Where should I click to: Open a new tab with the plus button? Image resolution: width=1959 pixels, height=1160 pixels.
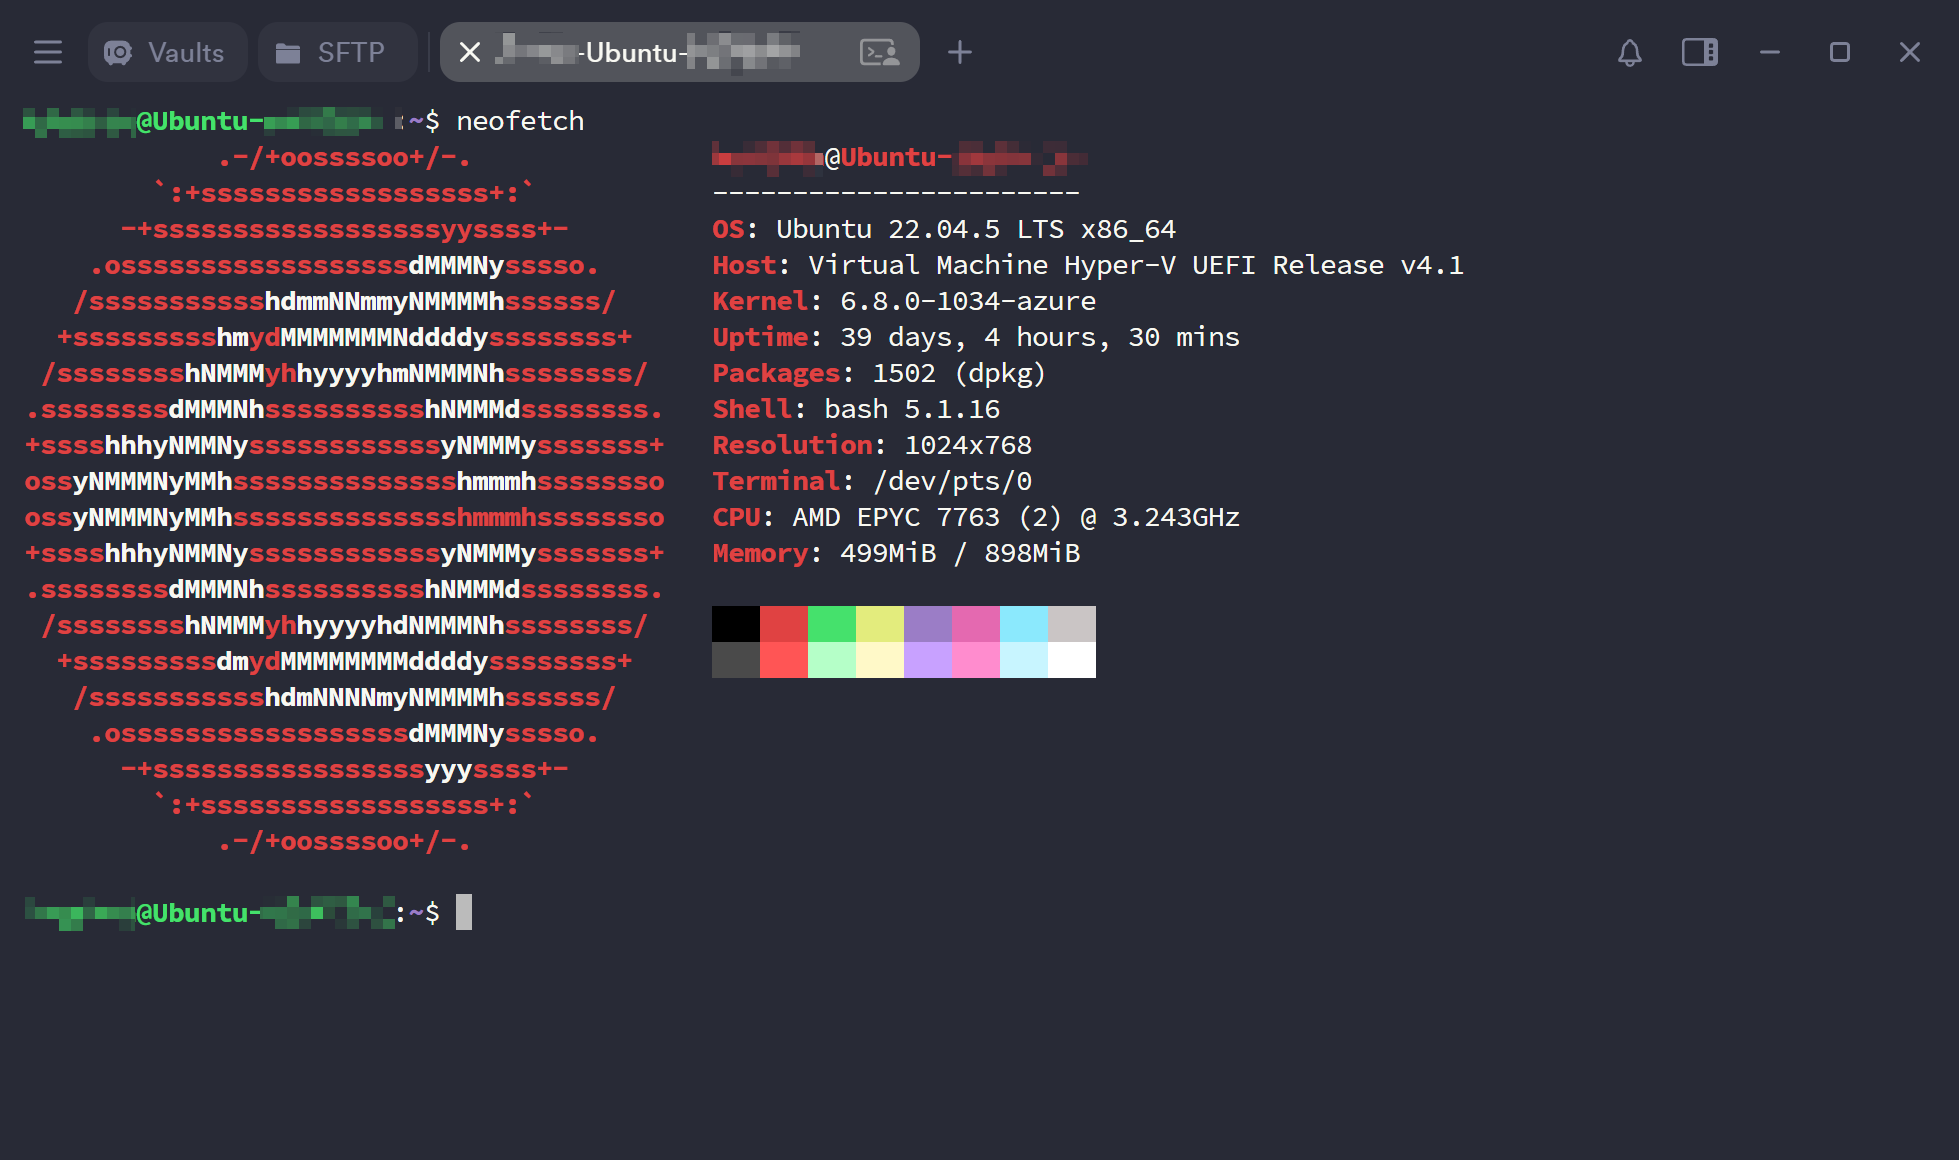coord(959,52)
